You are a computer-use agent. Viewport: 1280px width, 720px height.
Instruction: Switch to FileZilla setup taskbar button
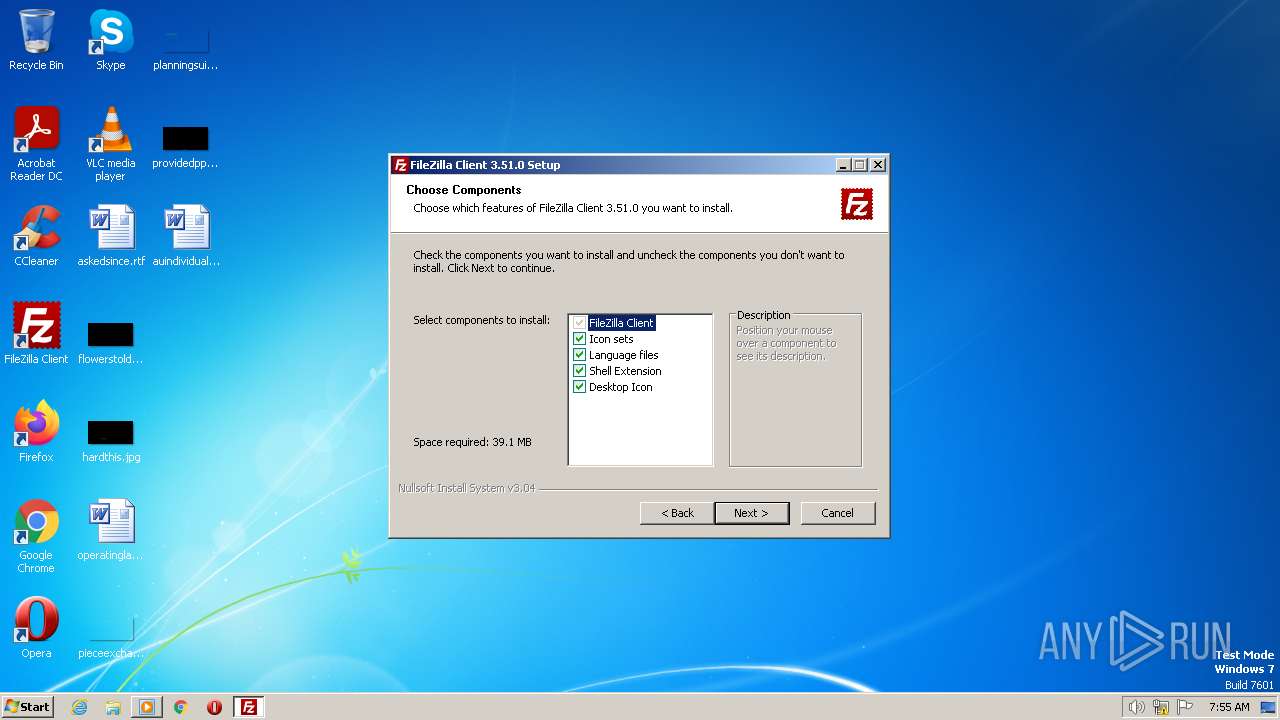(249, 707)
